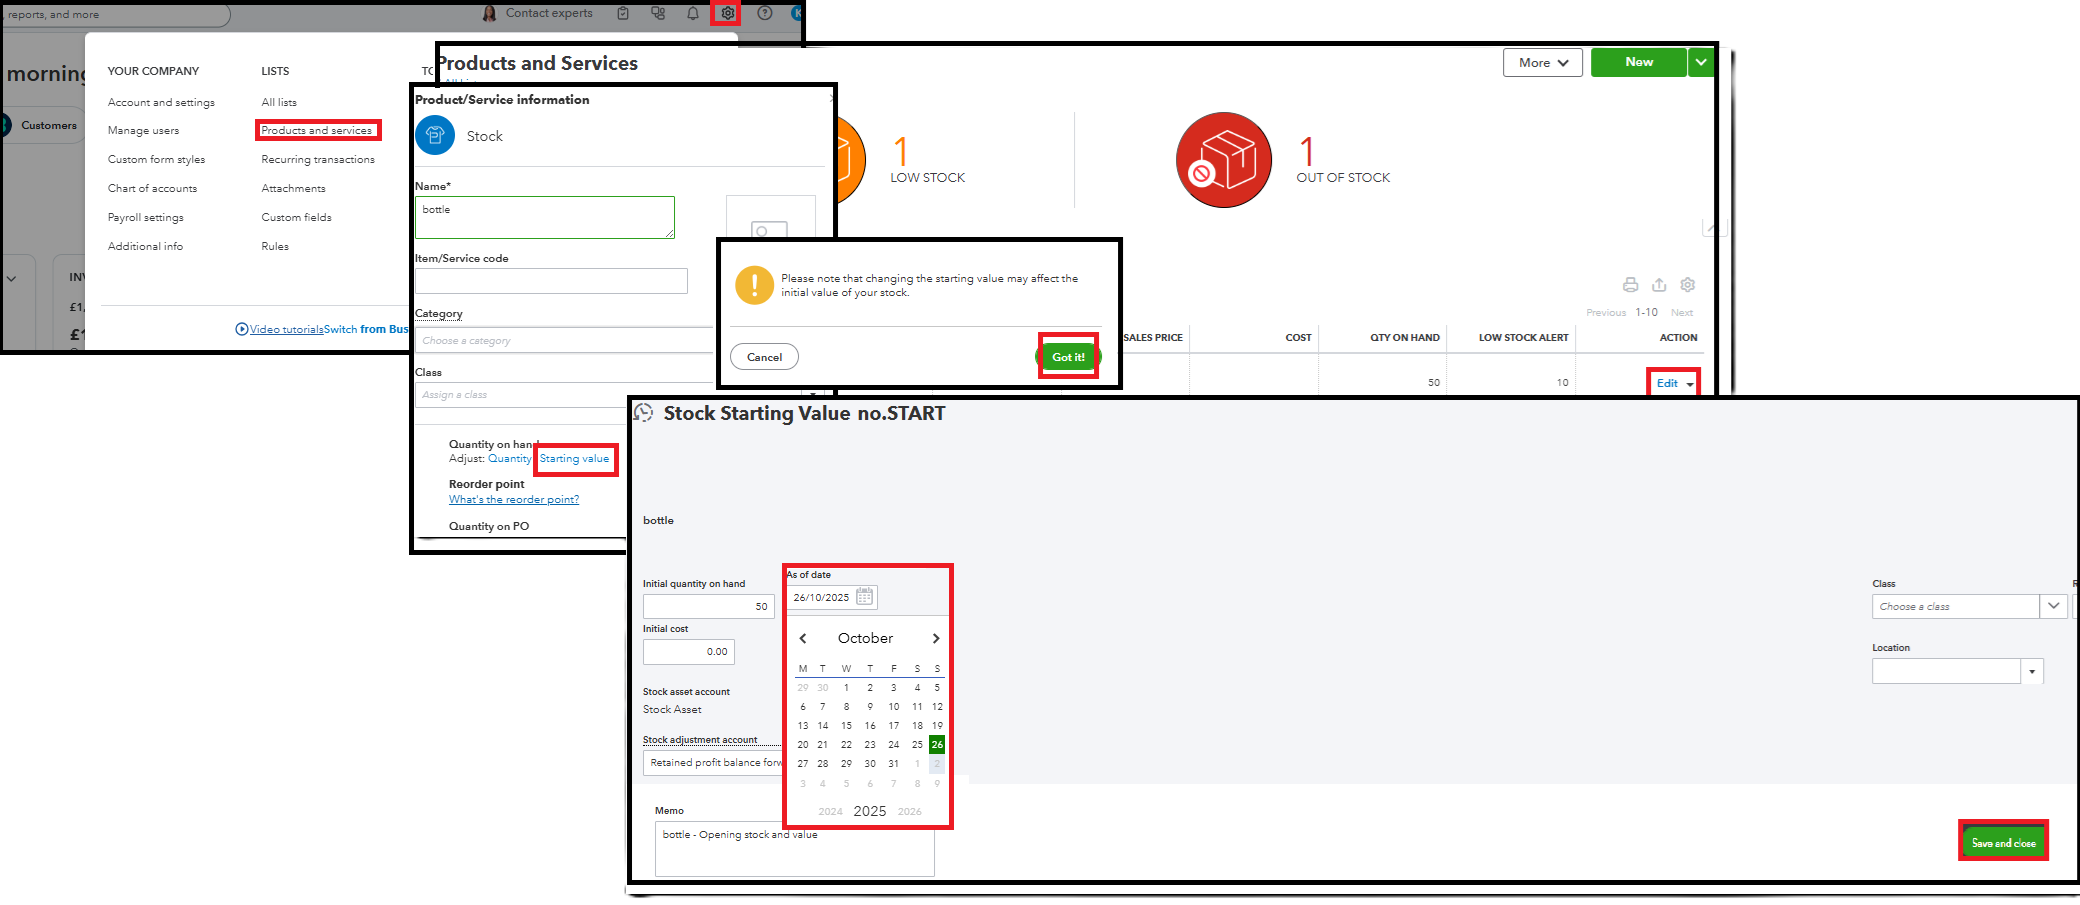Open the Choose a category dropdown
The image size is (2080, 905).
pyautogui.click(x=564, y=341)
